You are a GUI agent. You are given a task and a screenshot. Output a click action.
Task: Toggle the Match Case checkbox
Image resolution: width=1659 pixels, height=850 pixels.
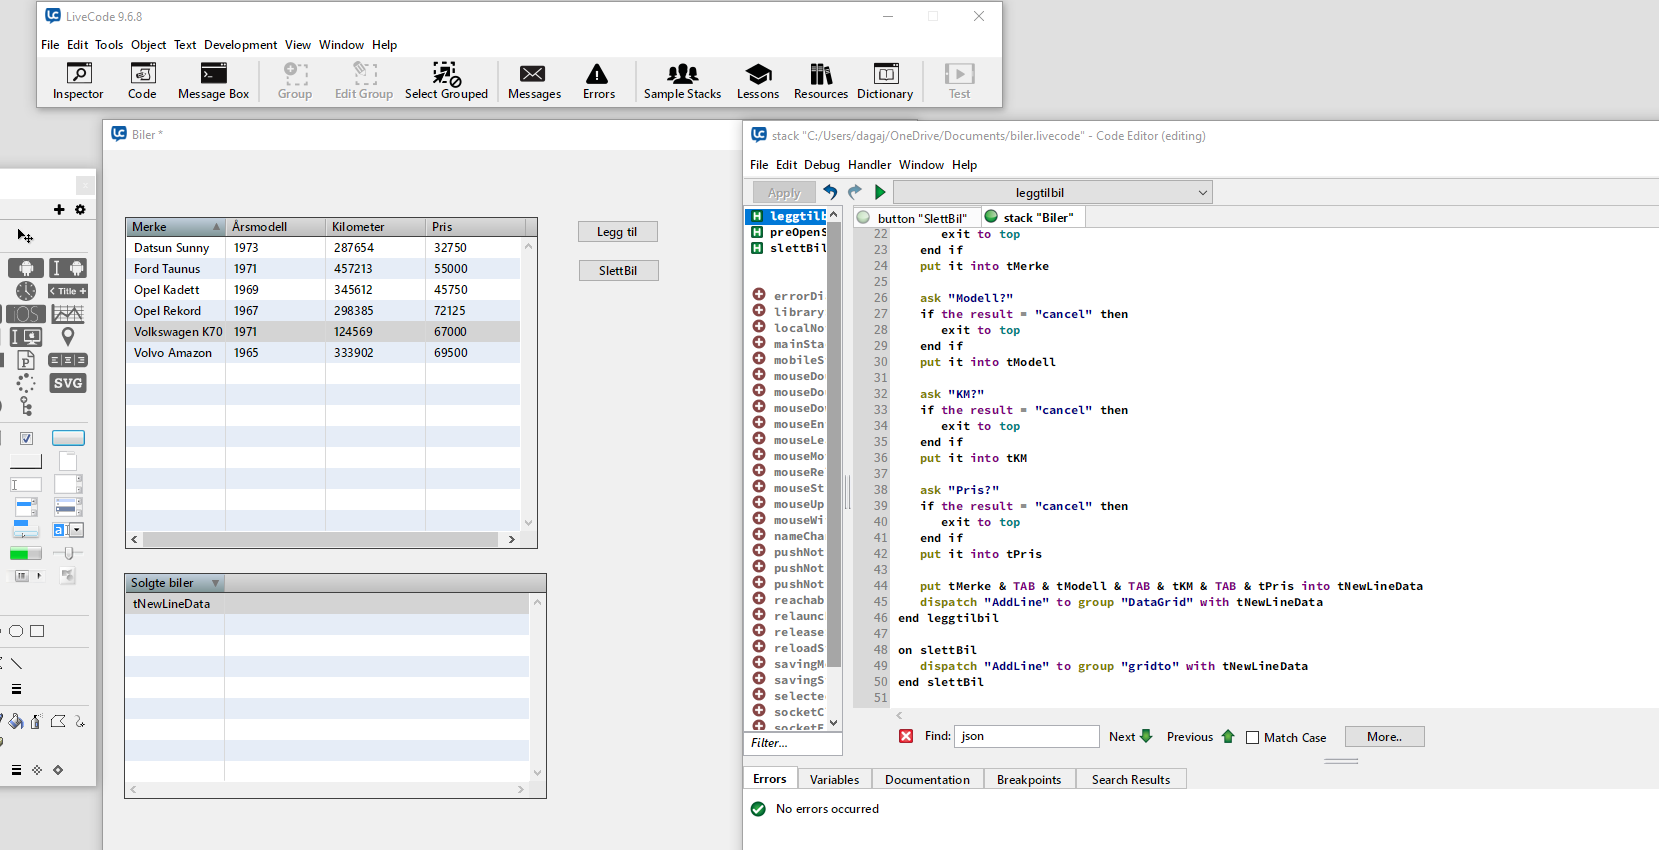[x=1252, y=737]
